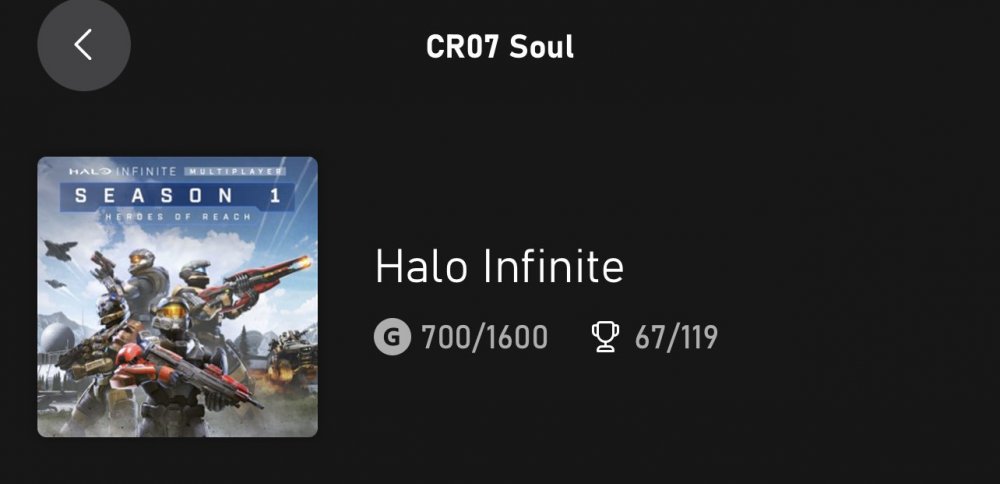Click the CR07 Soul header title

point(500,47)
